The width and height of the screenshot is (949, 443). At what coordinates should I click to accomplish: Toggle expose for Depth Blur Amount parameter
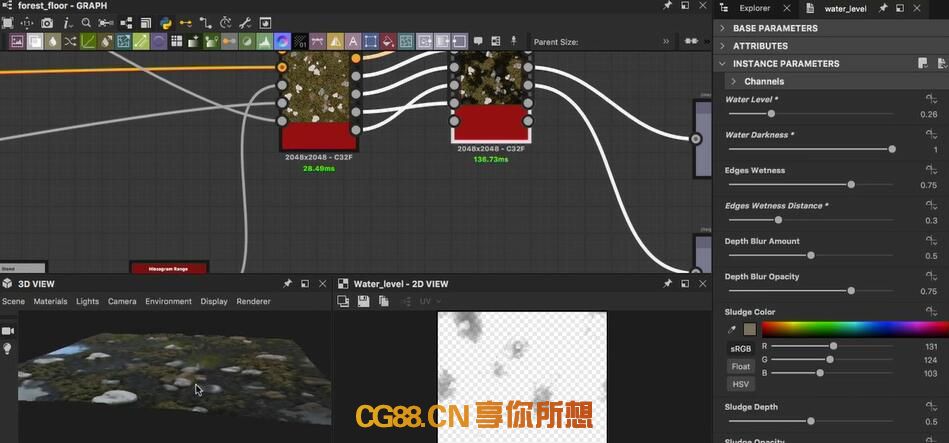point(931,241)
